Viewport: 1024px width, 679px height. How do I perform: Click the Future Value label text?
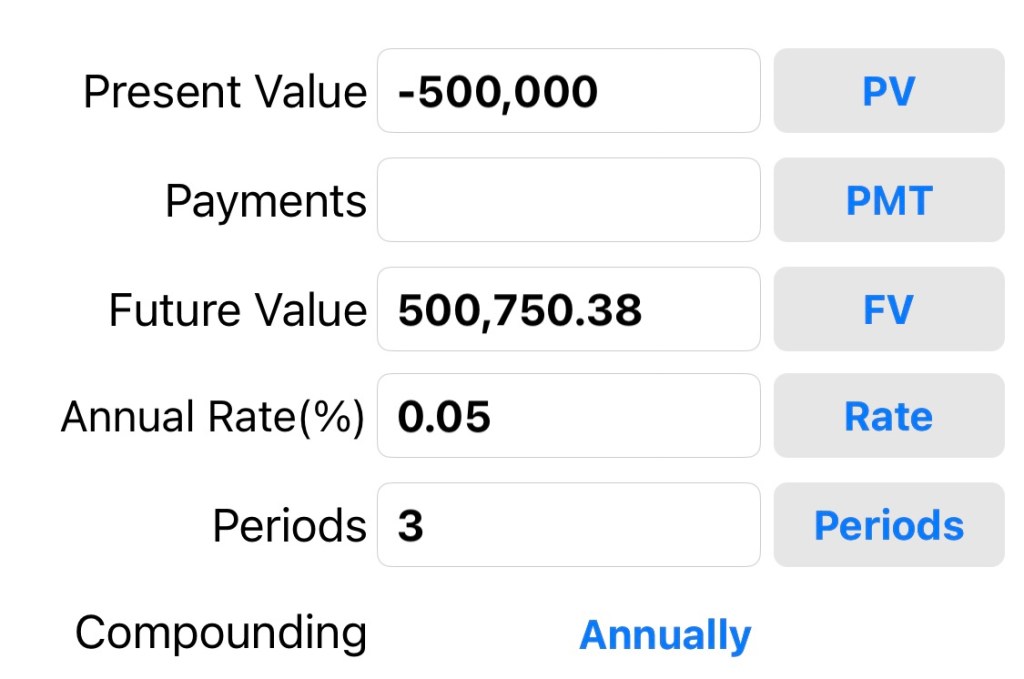coord(238,310)
